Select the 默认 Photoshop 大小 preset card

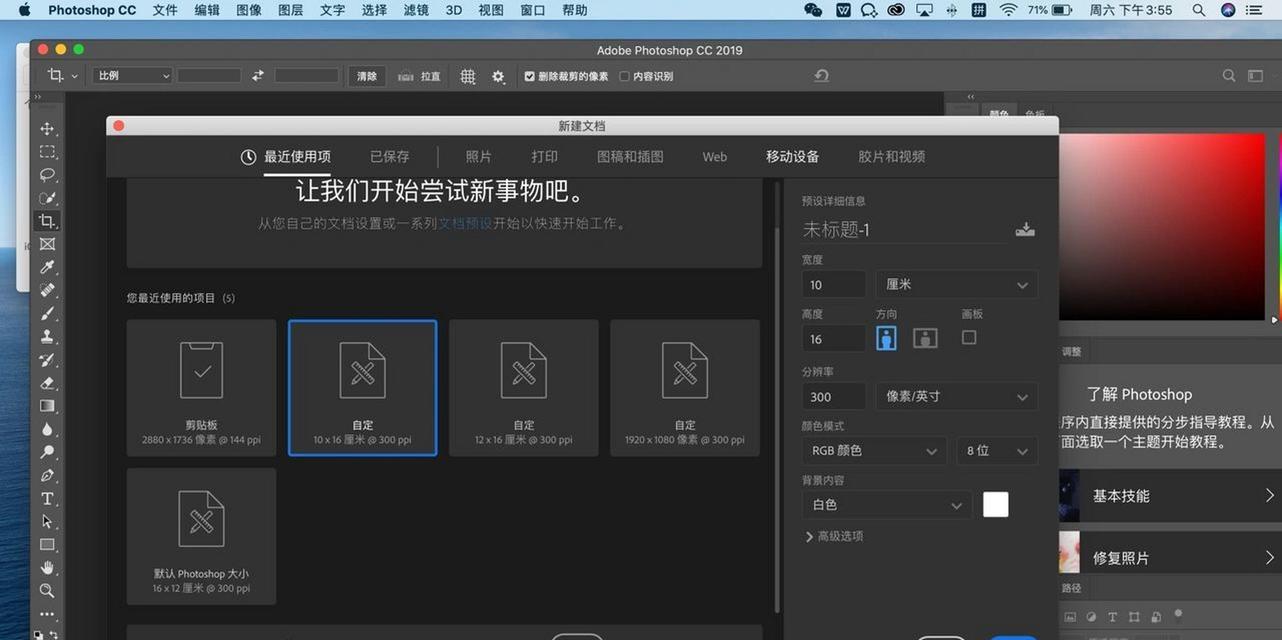click(x=202, y=536)
